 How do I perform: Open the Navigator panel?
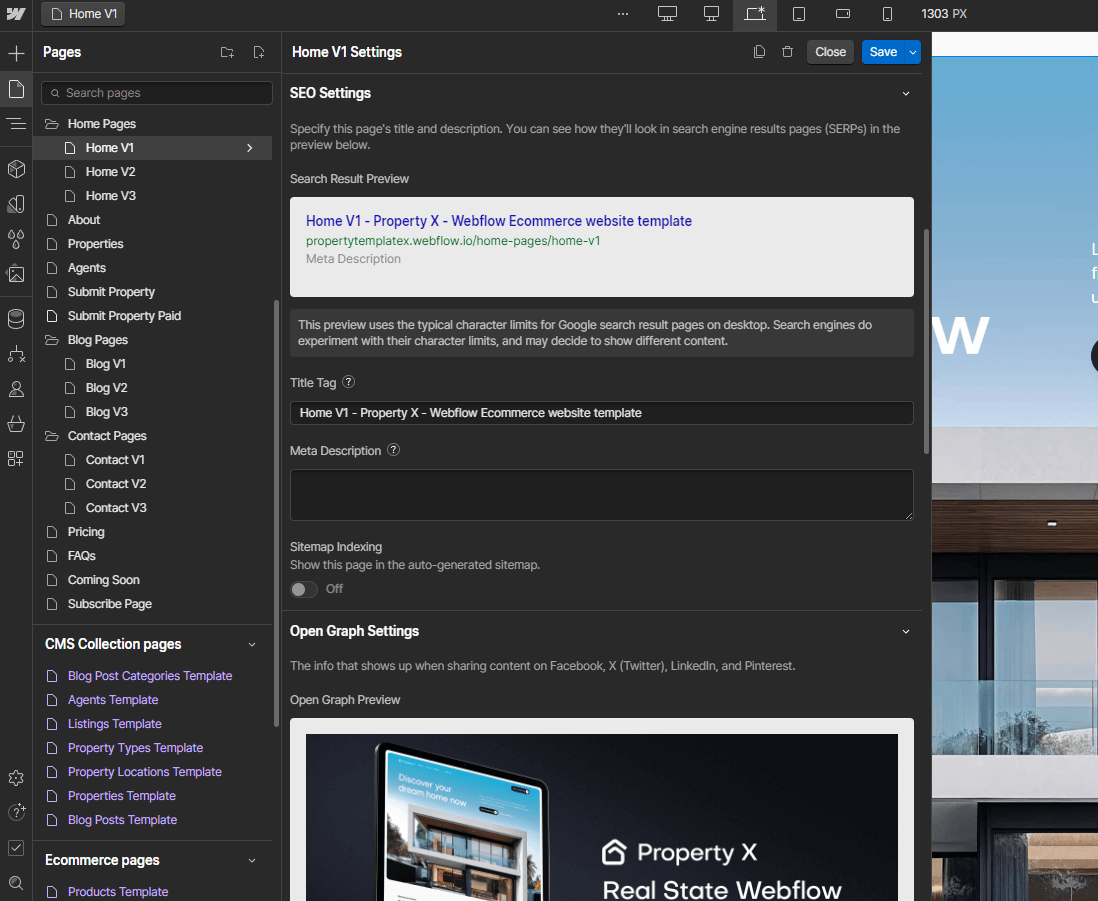(x=15, y=124)
